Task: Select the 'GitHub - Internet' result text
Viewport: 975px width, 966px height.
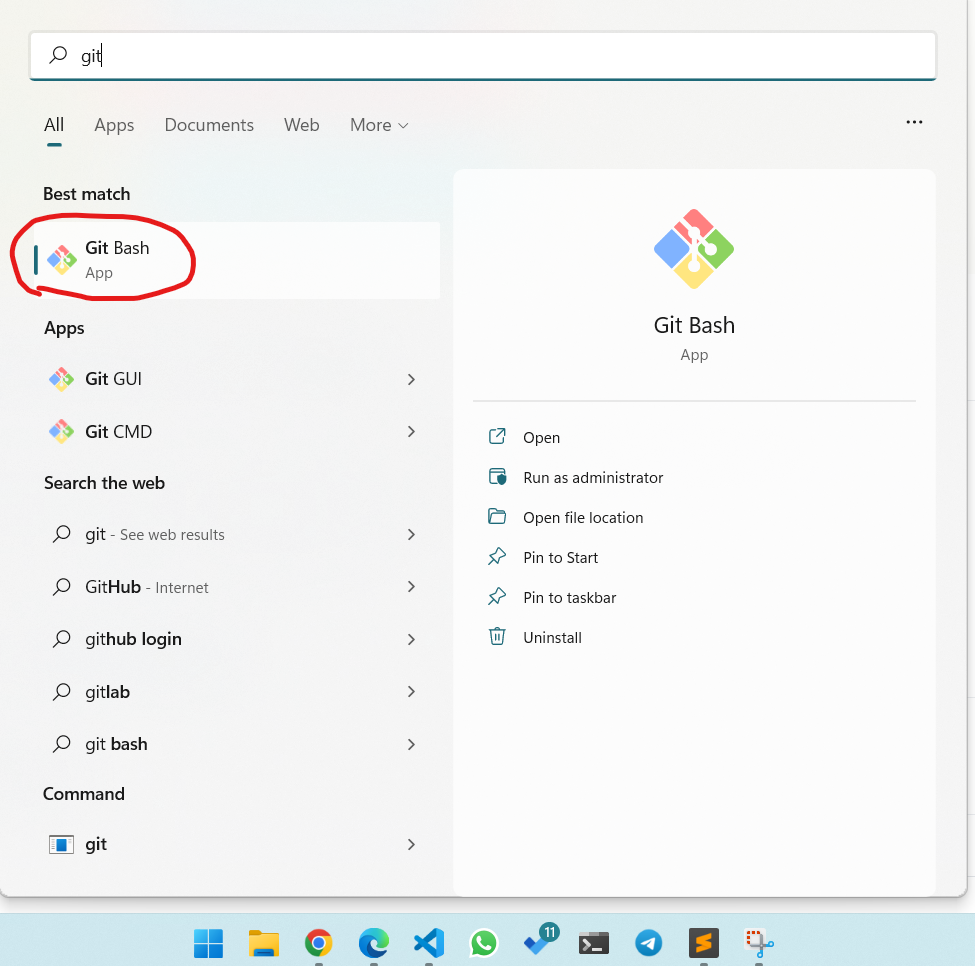Action: tap(147, 587)
